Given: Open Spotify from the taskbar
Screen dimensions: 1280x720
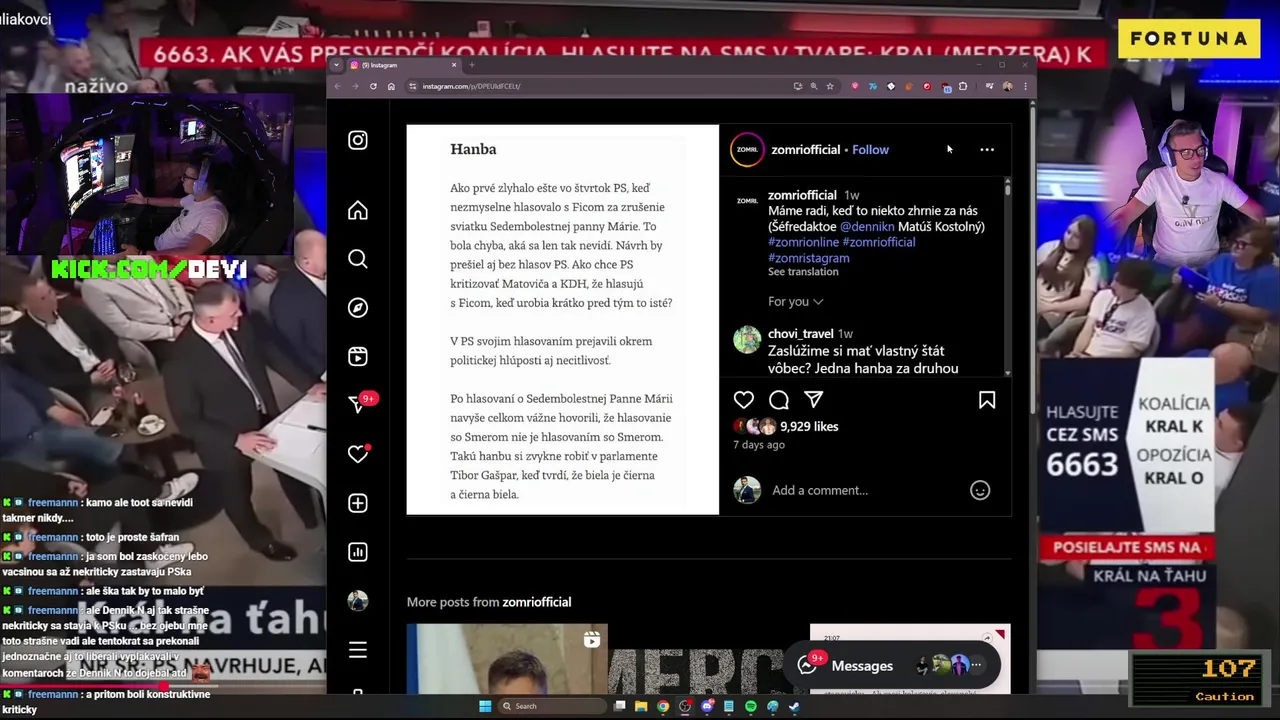Looking at the screenshot, I should 751,706.
